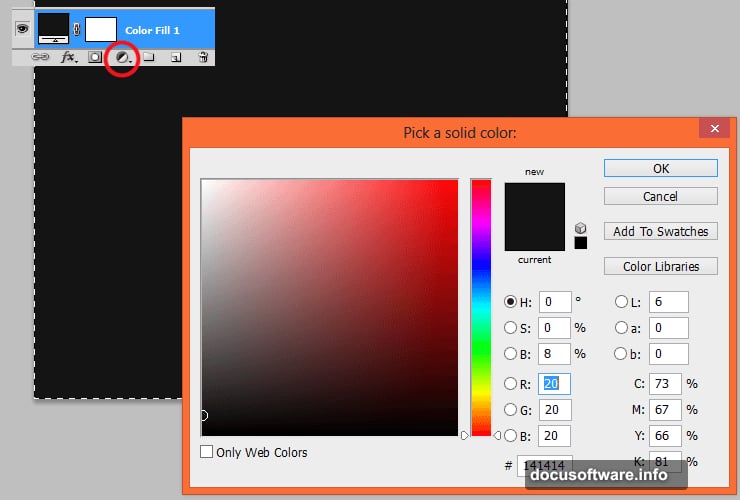Viewport: 740px width, 500px height.
Task: Click the mask link chain icon on Color Fill 1
Action: click(x=76, y=30)
